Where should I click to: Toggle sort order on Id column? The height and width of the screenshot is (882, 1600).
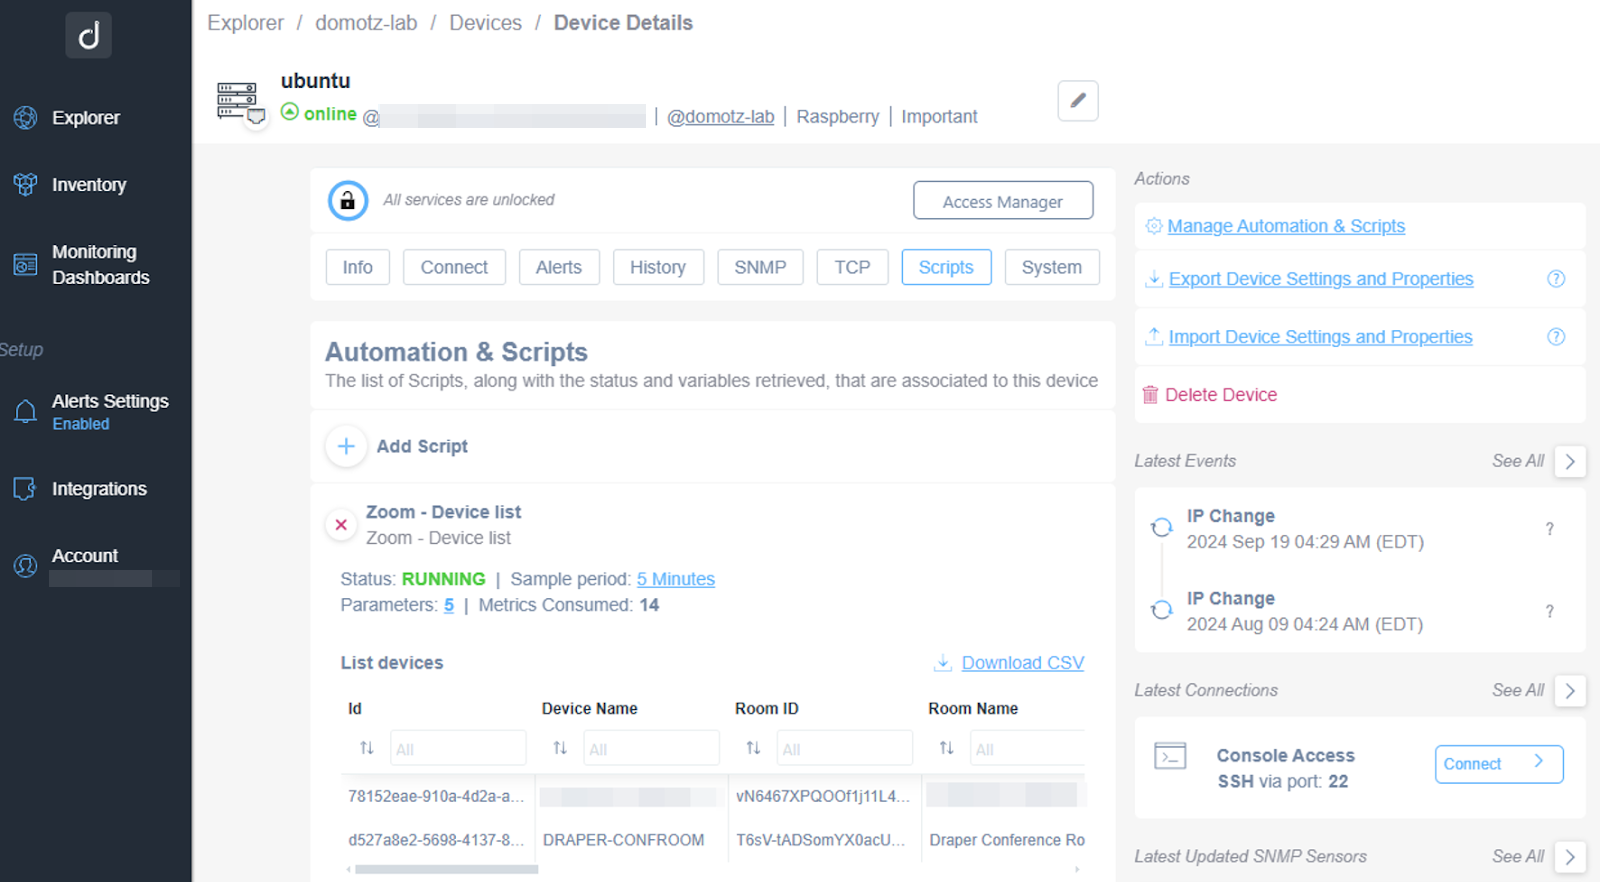pos(367,748)
